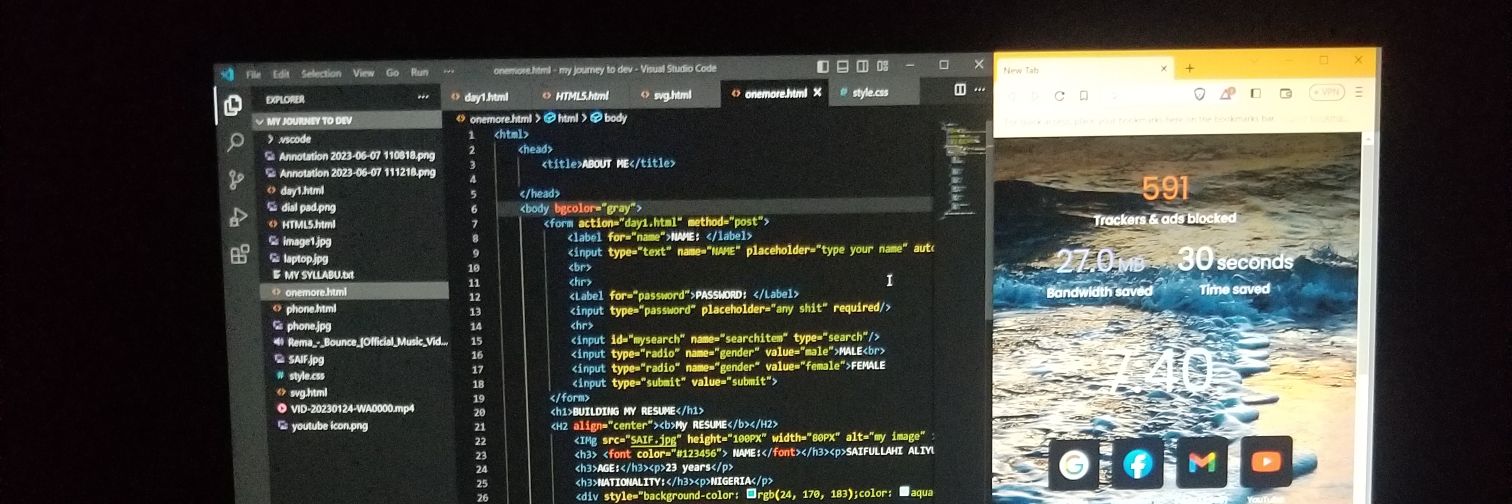The width and height of the screenshot is (1512, 504).
Task: Click the VS Code logo in title bar
Action: (227, 73)
